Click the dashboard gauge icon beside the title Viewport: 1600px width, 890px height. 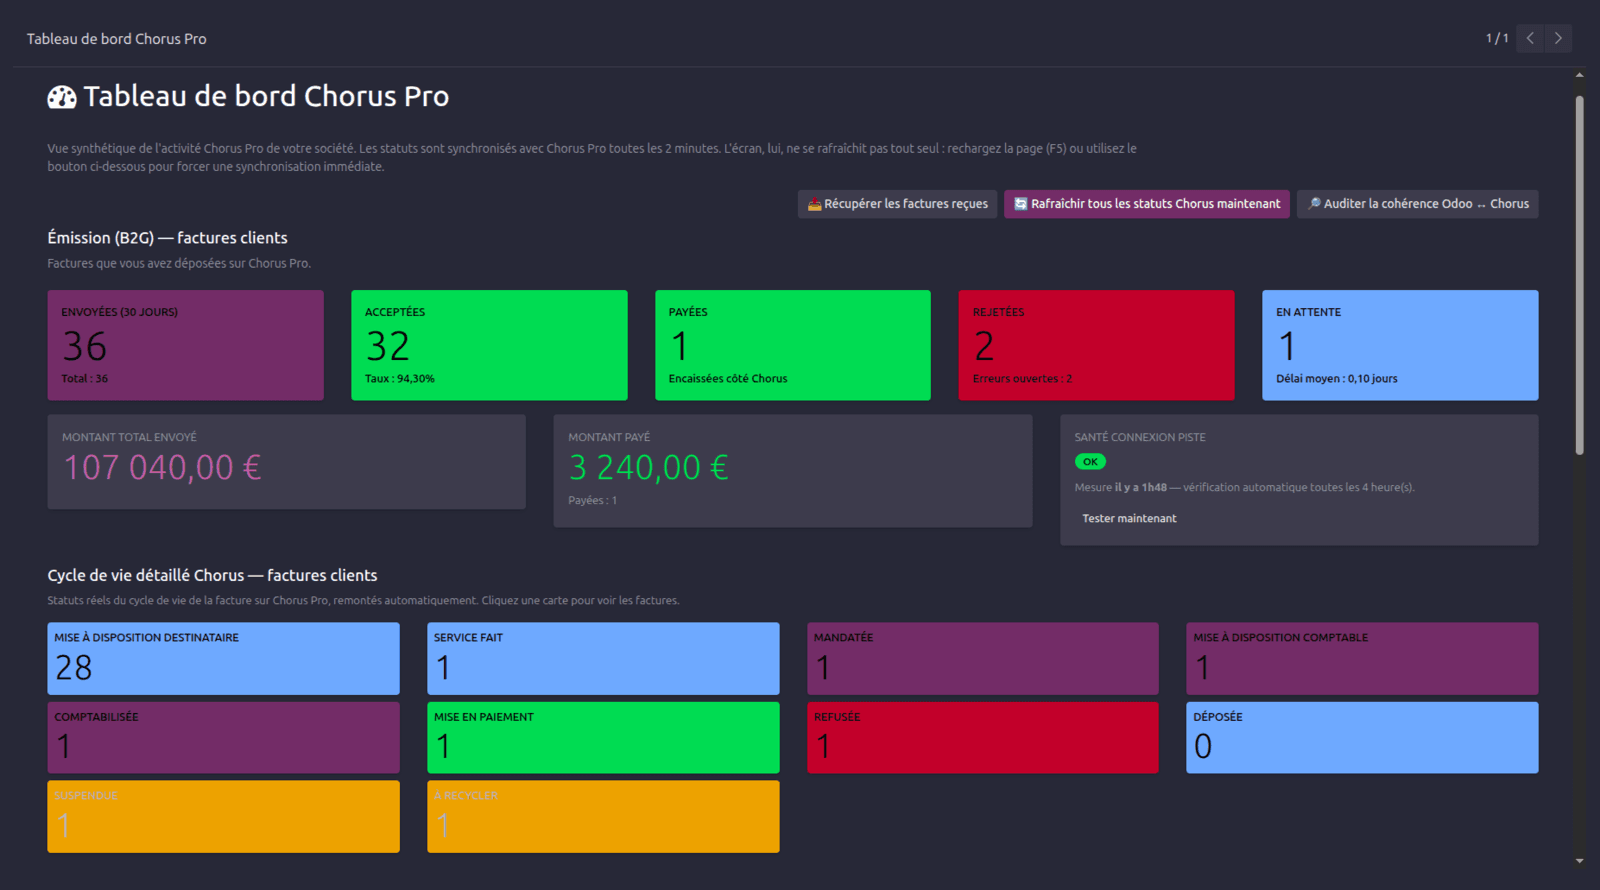pos(62,97)
